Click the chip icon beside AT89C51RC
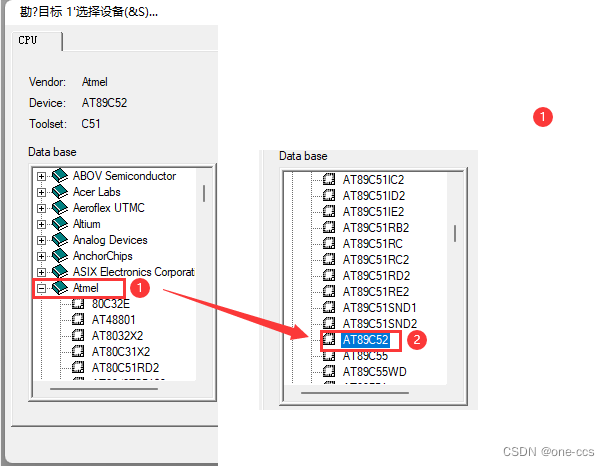 tap(329, 243)
